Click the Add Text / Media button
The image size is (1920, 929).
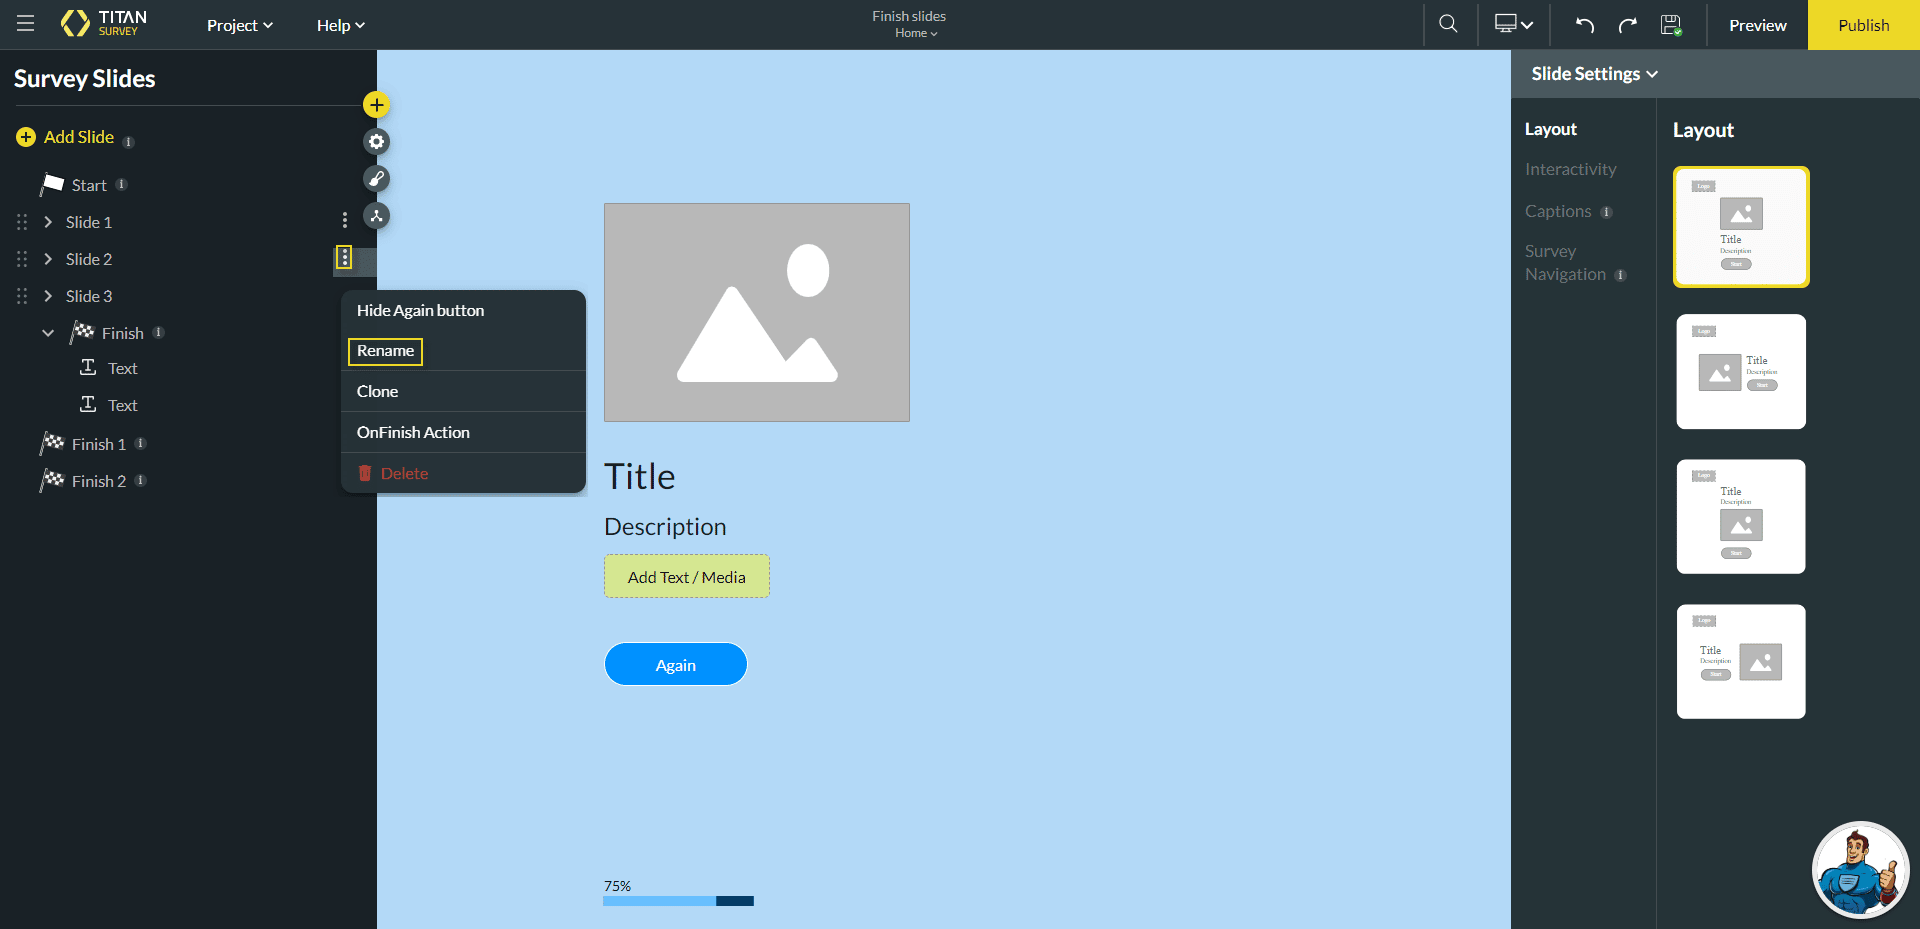point(686,576)
